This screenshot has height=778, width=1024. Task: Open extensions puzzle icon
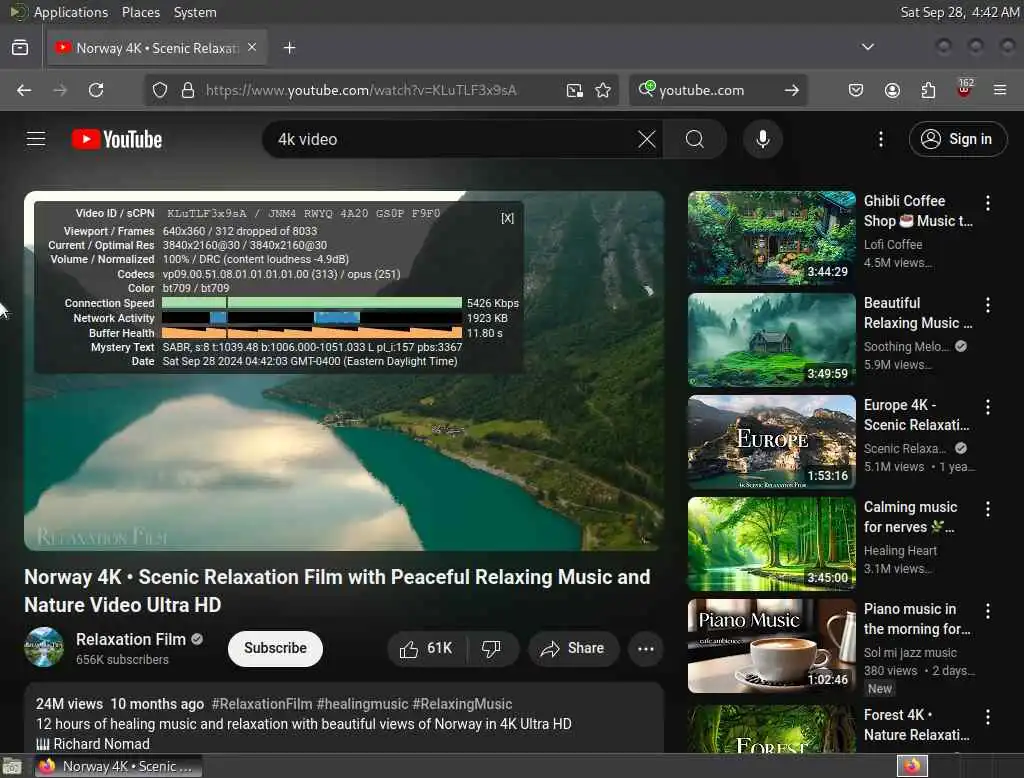click(x=928, y=90)
